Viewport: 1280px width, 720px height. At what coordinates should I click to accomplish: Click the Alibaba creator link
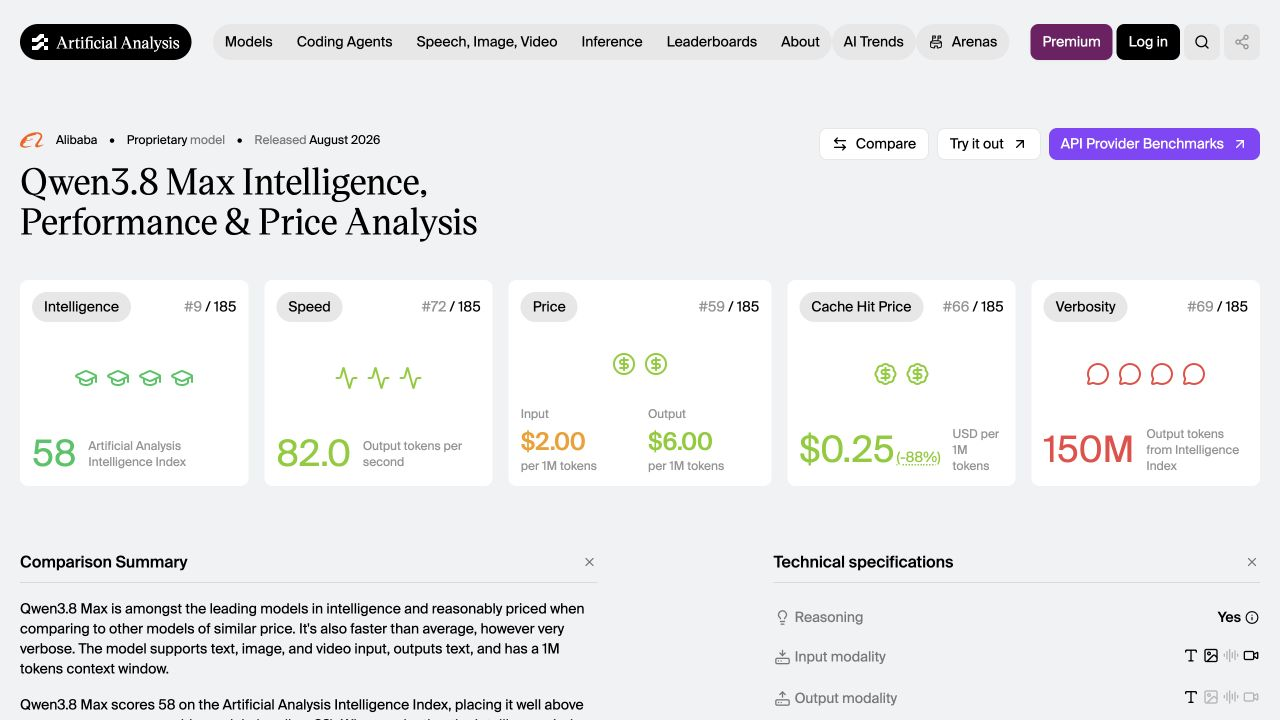tap(76, 140)
